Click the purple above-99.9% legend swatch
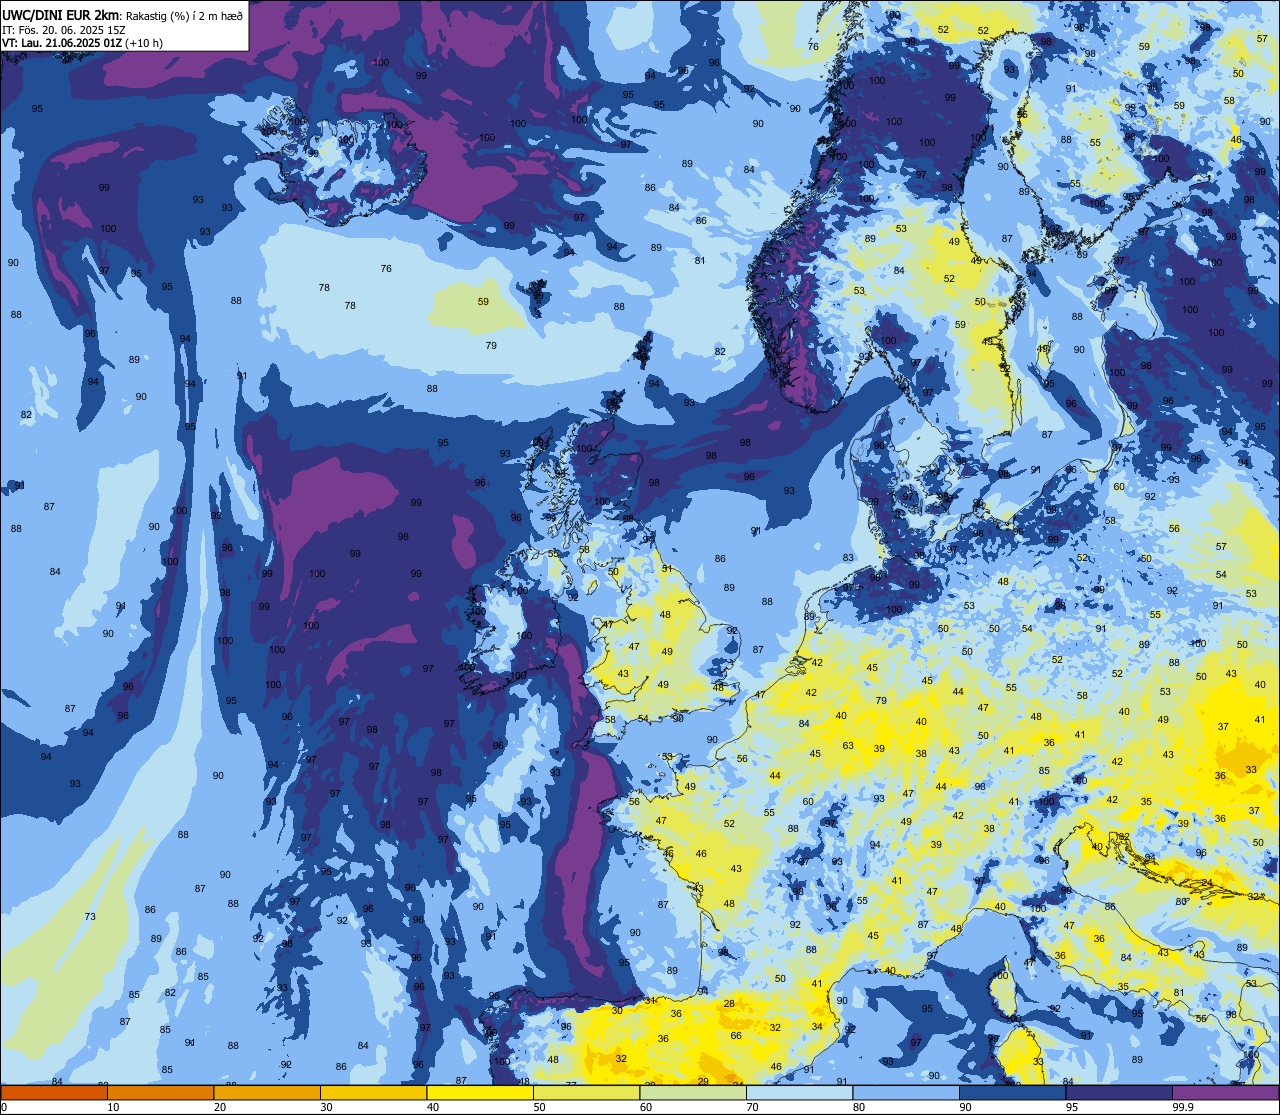Viewport: 1280px width, 1115px height. [1225, 1092]
